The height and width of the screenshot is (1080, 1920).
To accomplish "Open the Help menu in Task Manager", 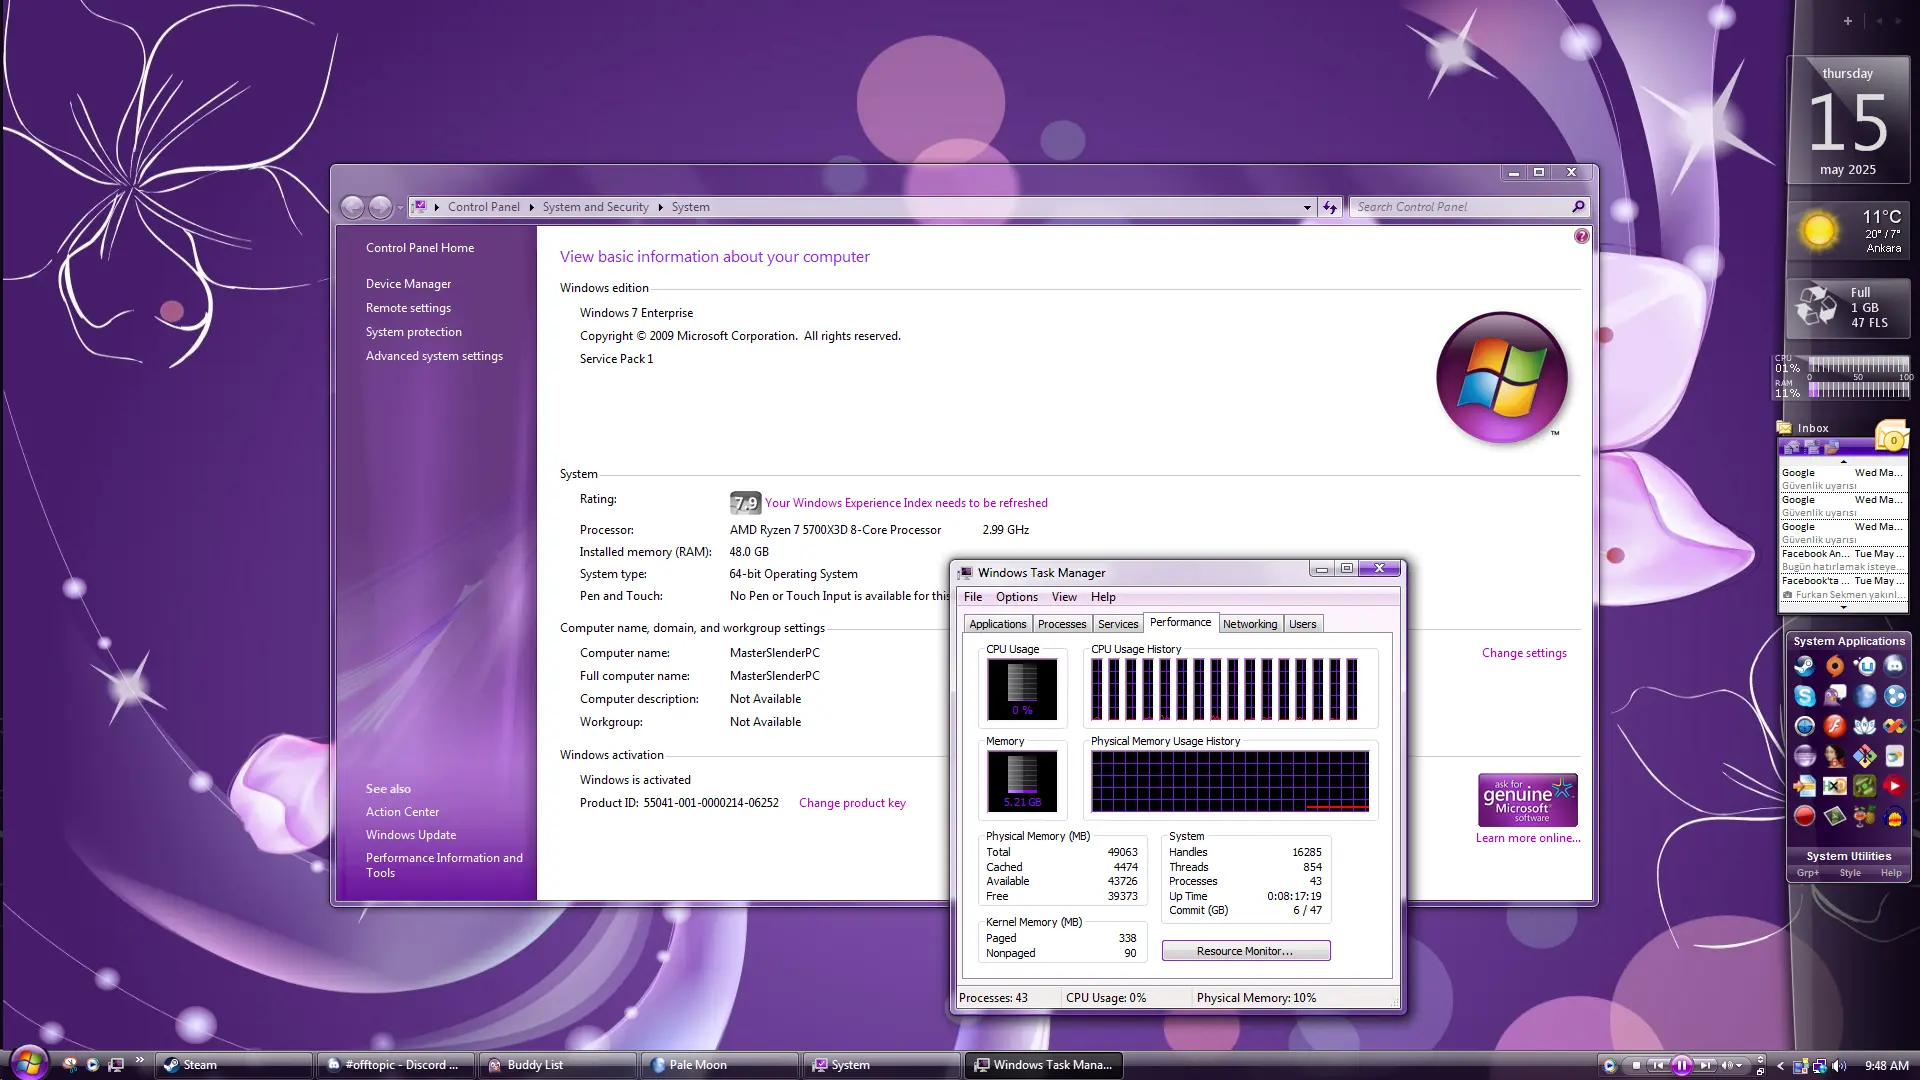I will click(1103, 597).
